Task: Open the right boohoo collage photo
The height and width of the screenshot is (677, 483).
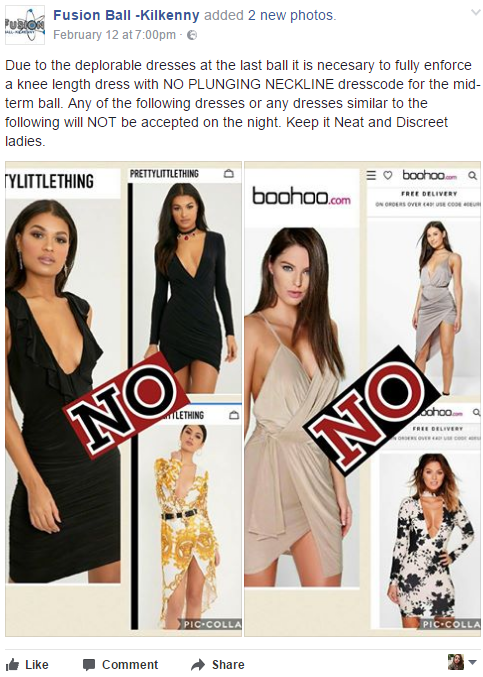Action: pos(363,399)
